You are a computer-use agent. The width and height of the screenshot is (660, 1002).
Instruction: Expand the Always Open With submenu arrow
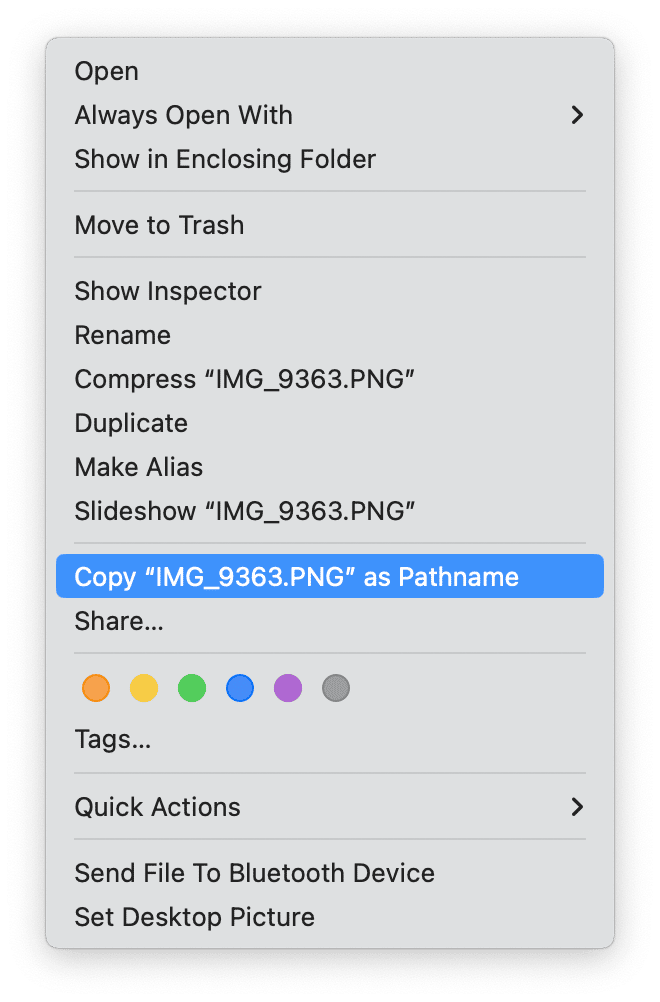pos(576,115)
